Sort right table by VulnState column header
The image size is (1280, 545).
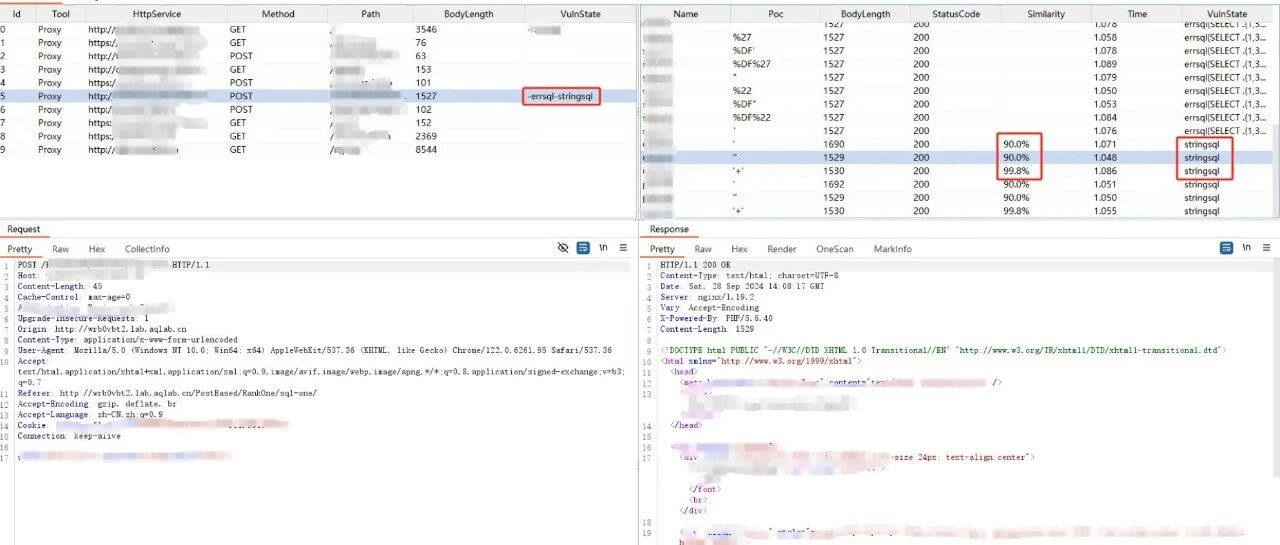tap(1227, 14)
